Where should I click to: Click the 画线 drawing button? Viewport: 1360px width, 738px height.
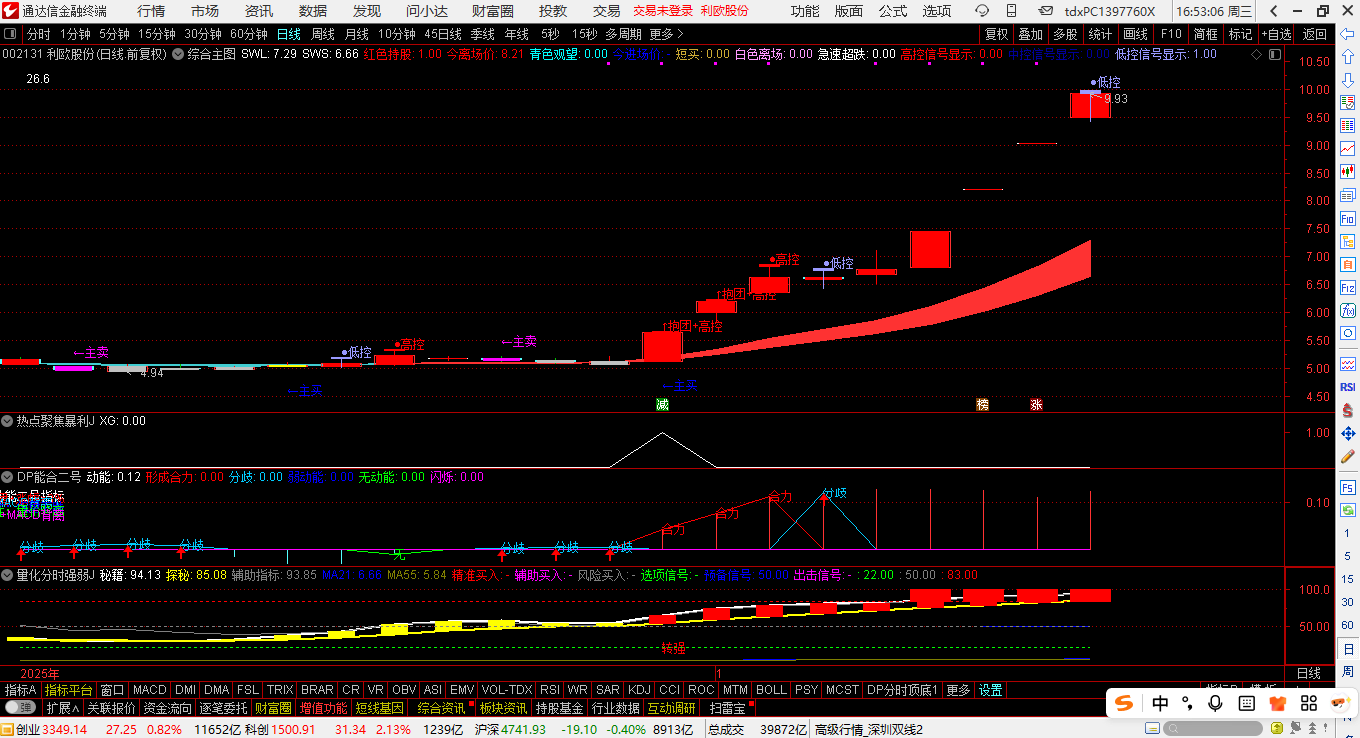[x=1135, y=34]
